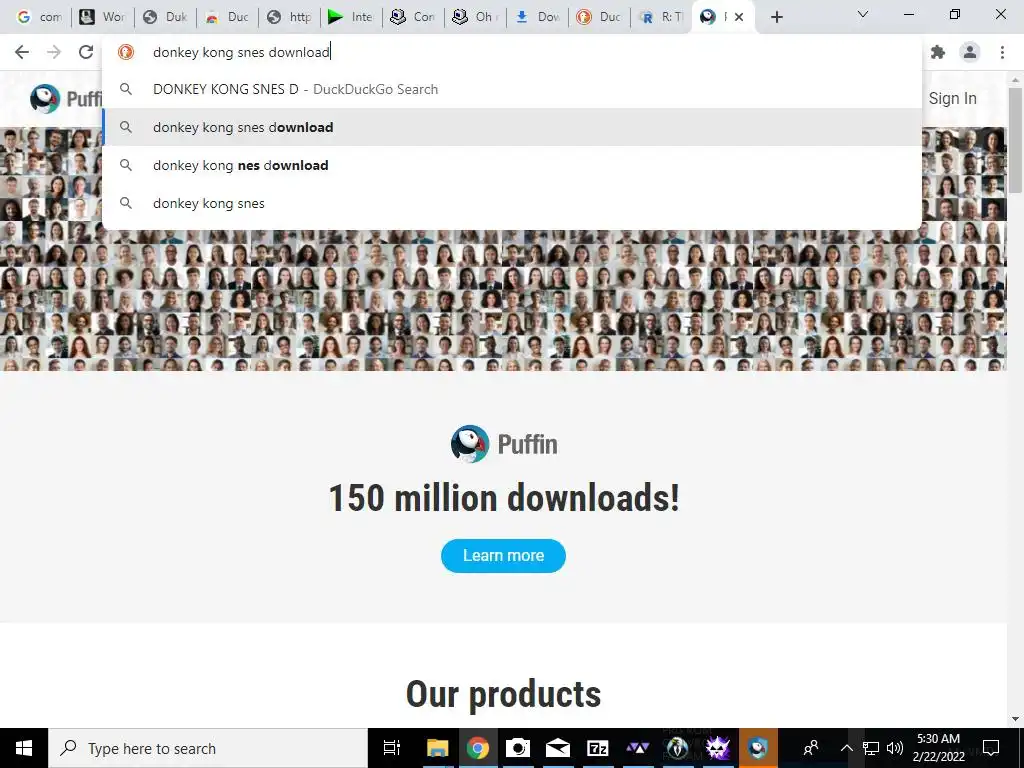Viewport: 1024px width, 768px height.
Task: Select suggestion 'DONKEY KONG SNES D' DuckDuckGo Search
Action: [512, 89]
